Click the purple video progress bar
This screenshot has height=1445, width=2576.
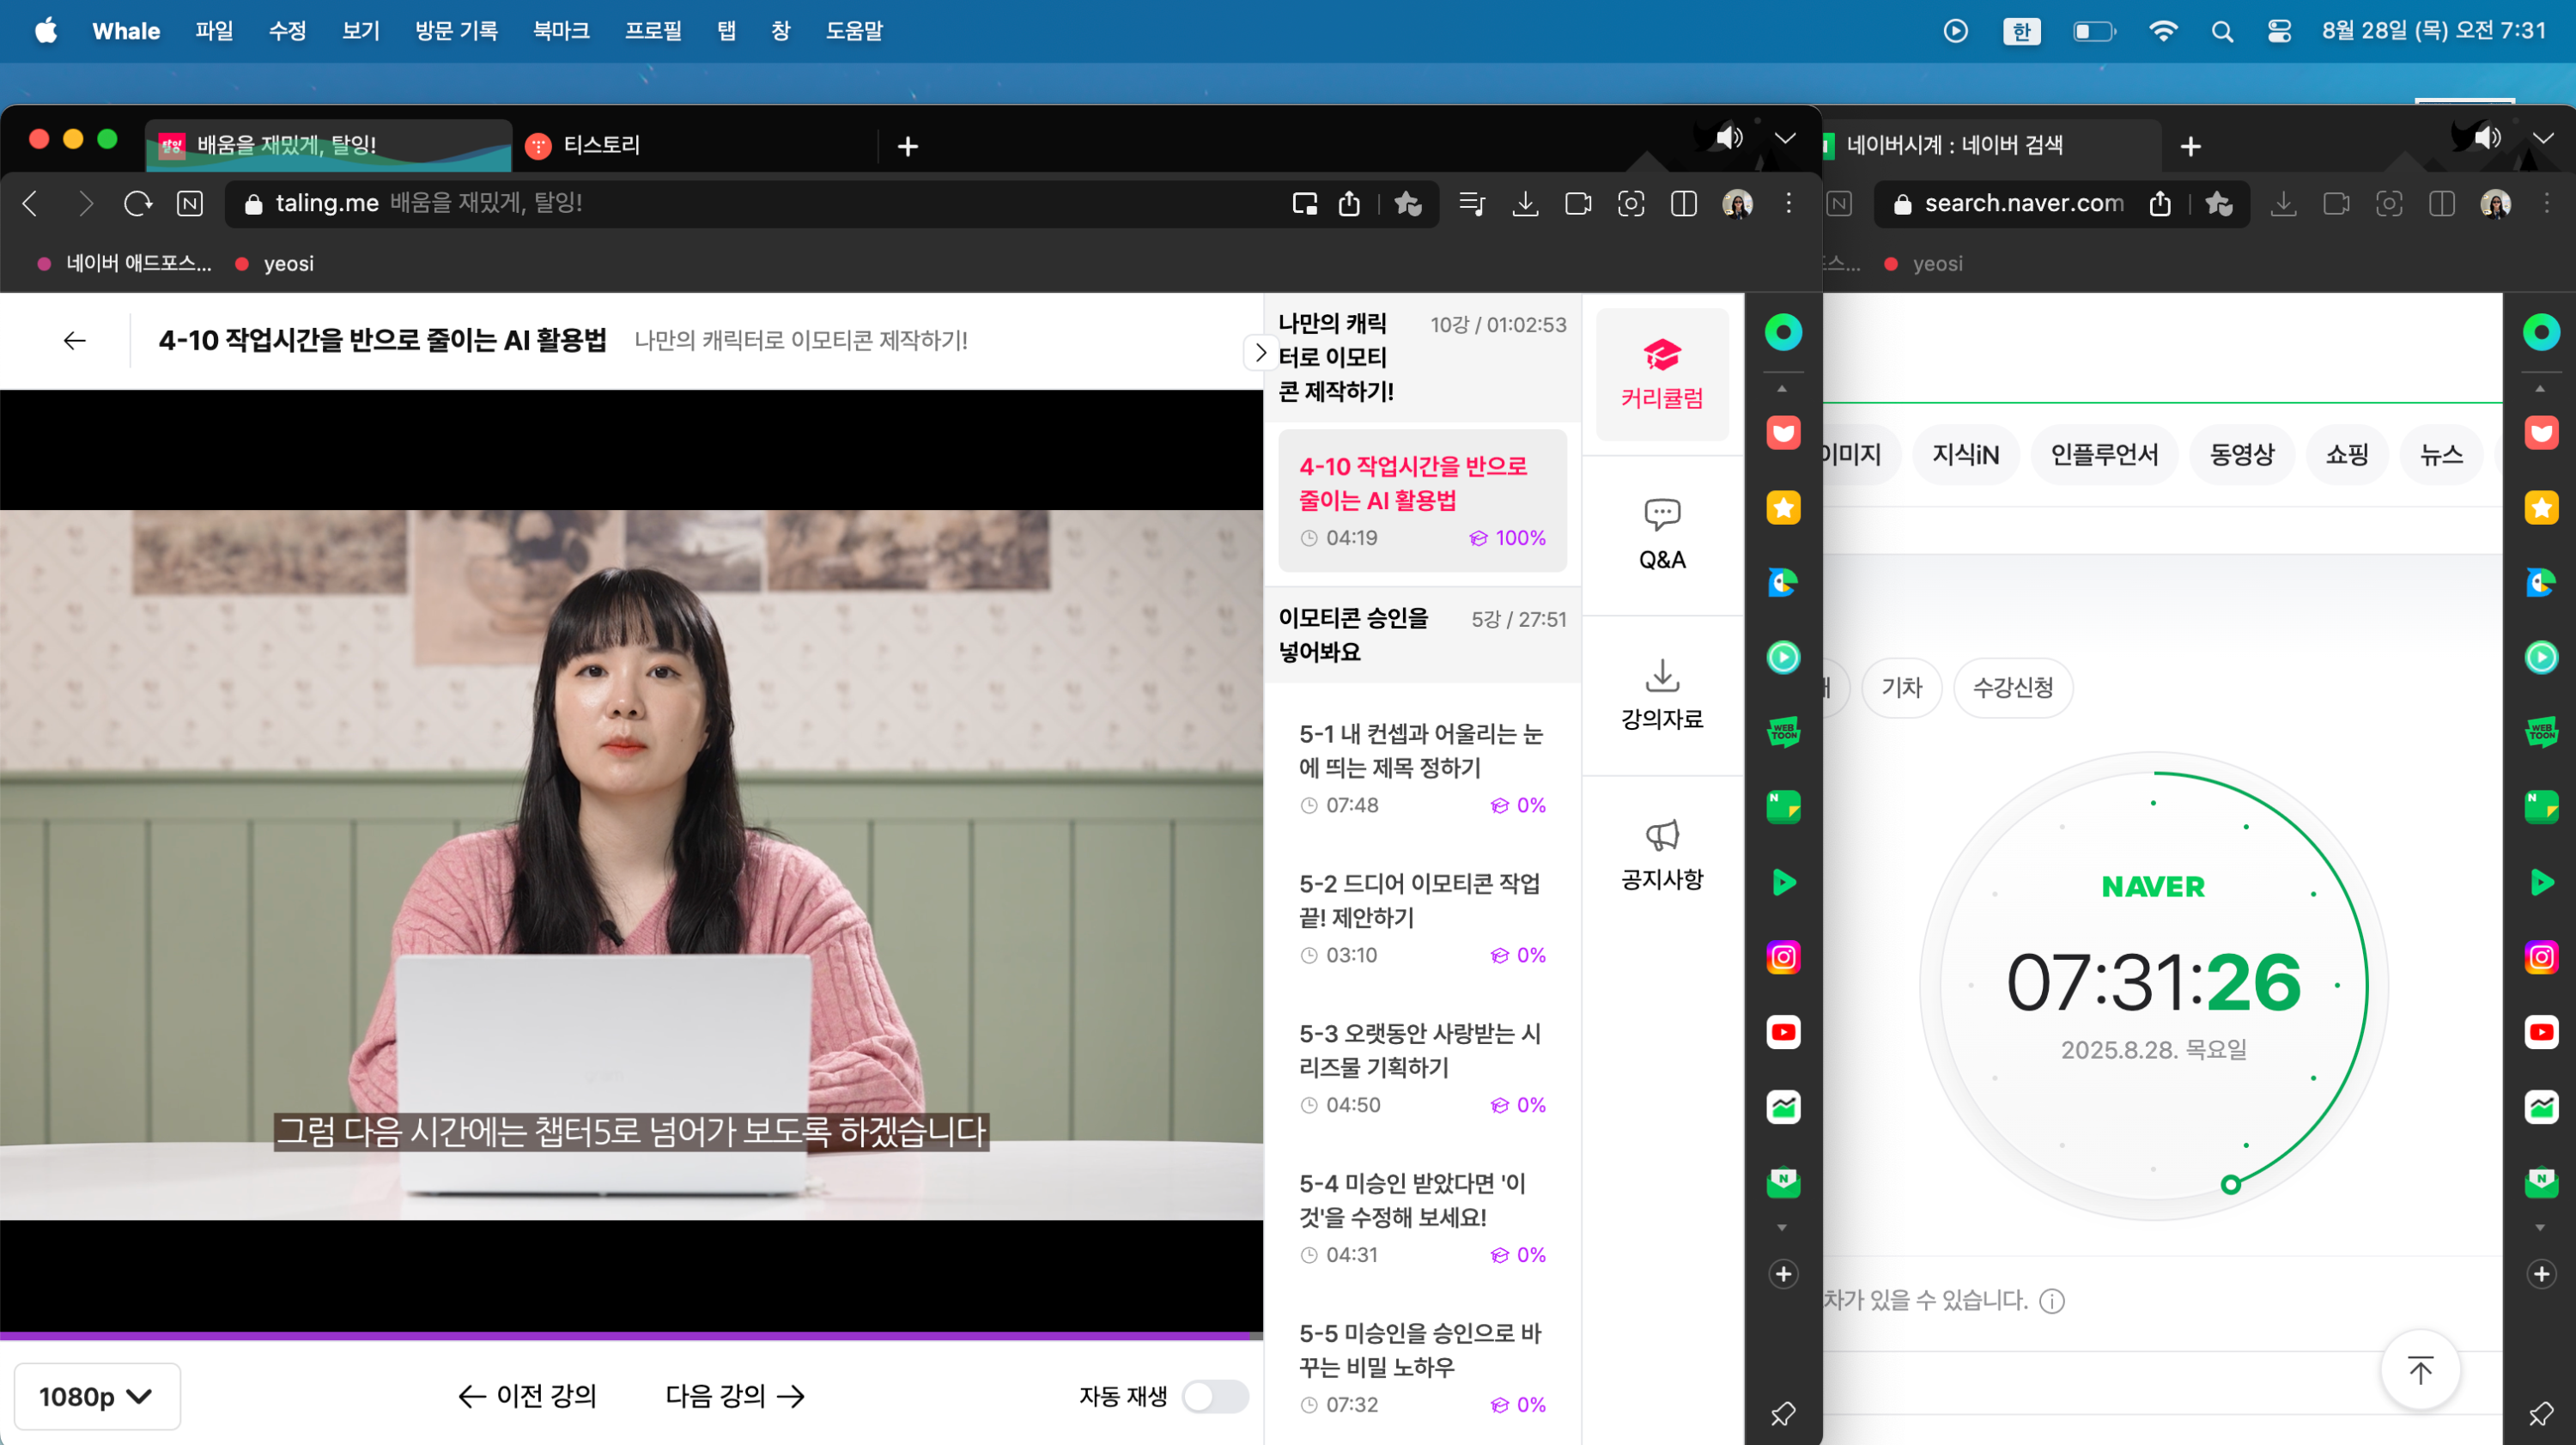tap(630, 1335)
